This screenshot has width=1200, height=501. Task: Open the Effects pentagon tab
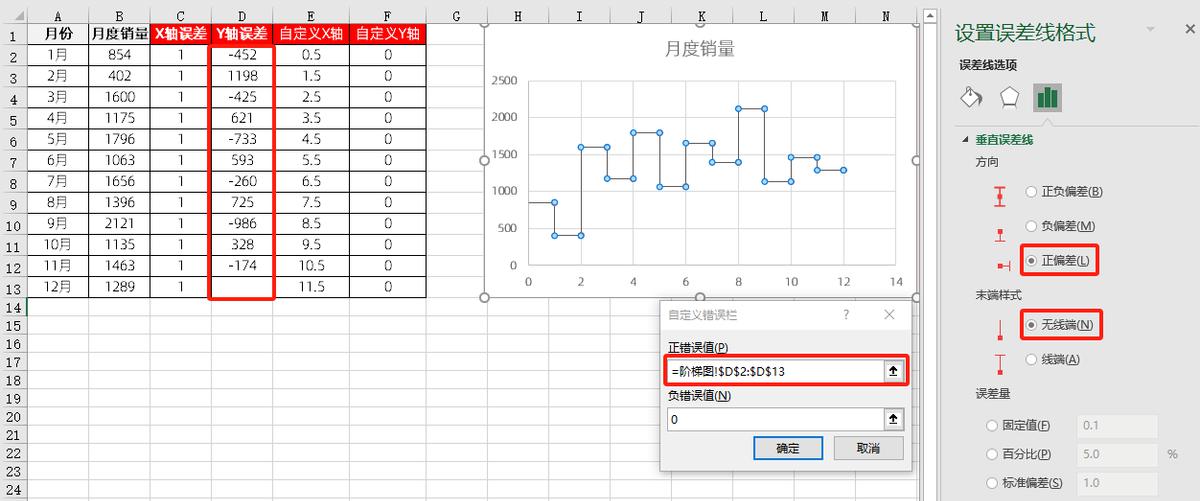tap(1009, 97)
